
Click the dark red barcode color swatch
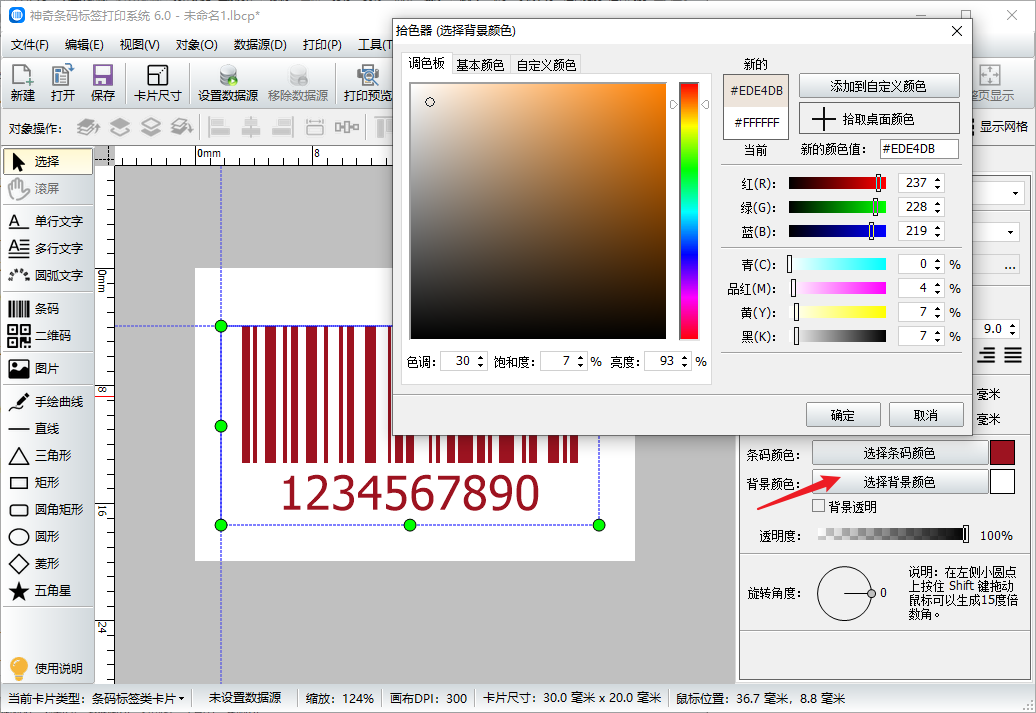[1002, 453]
